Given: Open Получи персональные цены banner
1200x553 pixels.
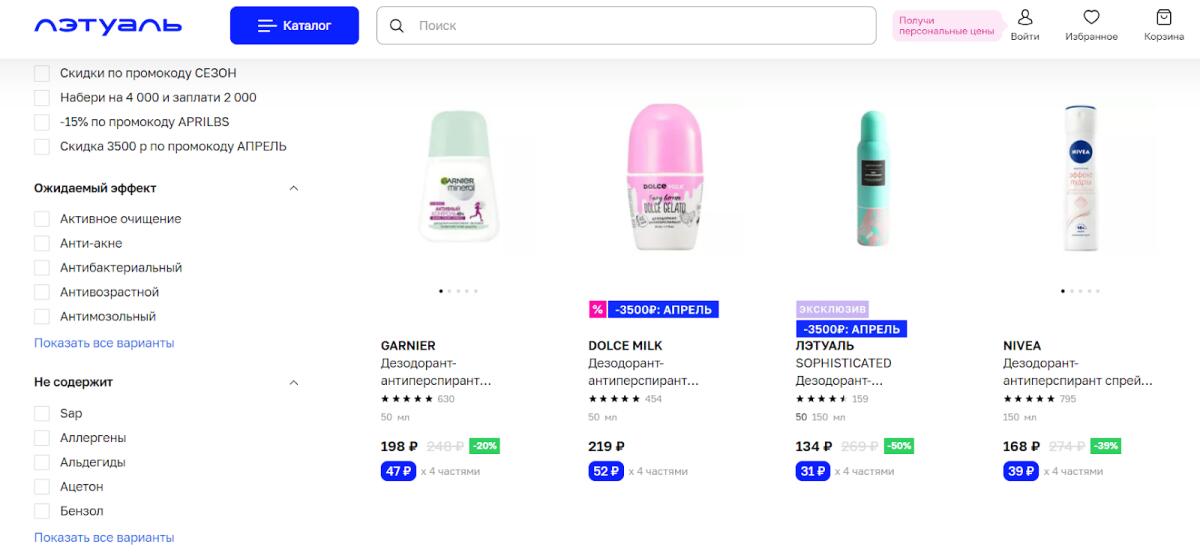Looking at the screenshot, I should 947,26.
